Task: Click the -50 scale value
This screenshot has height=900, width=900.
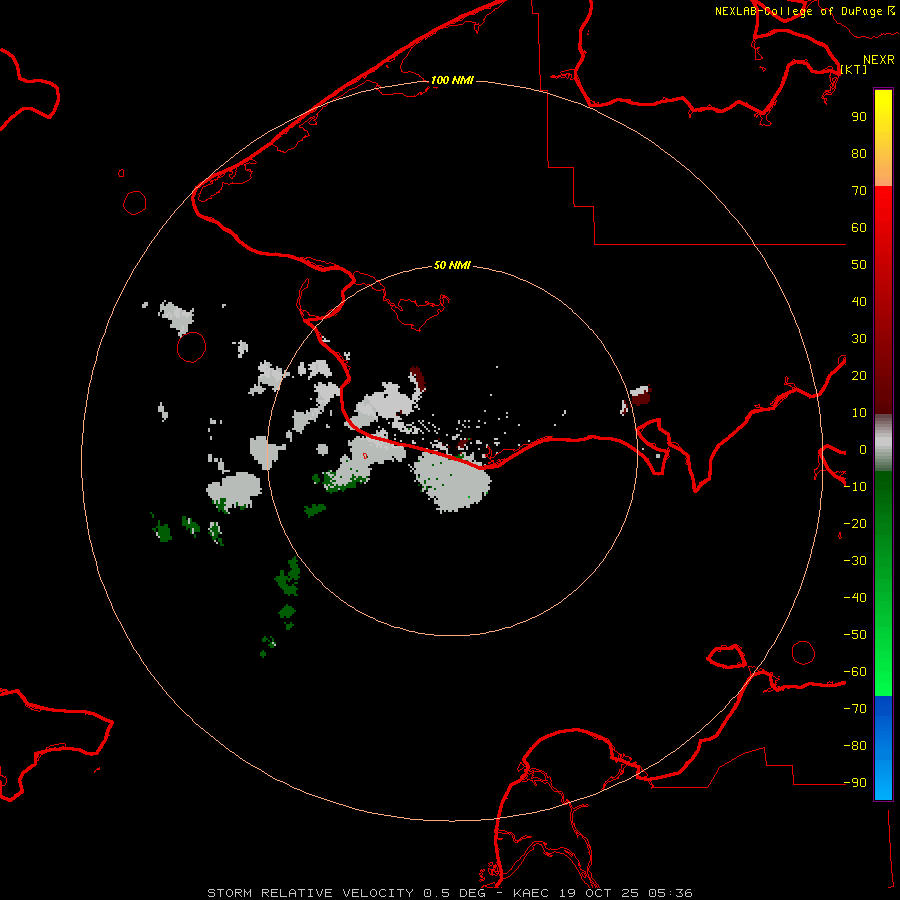Action: click(x=855, y=635)
